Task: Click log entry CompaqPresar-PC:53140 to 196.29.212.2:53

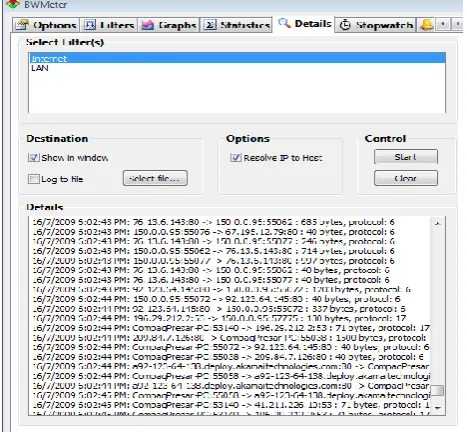Action: tap(231, 328)
